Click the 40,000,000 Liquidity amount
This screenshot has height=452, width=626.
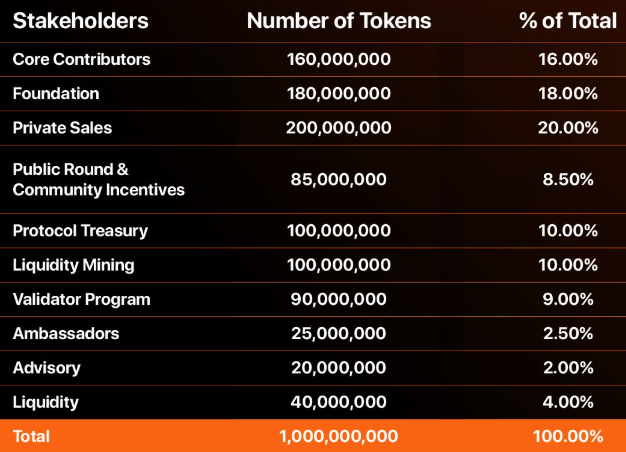tap(339, 402)
